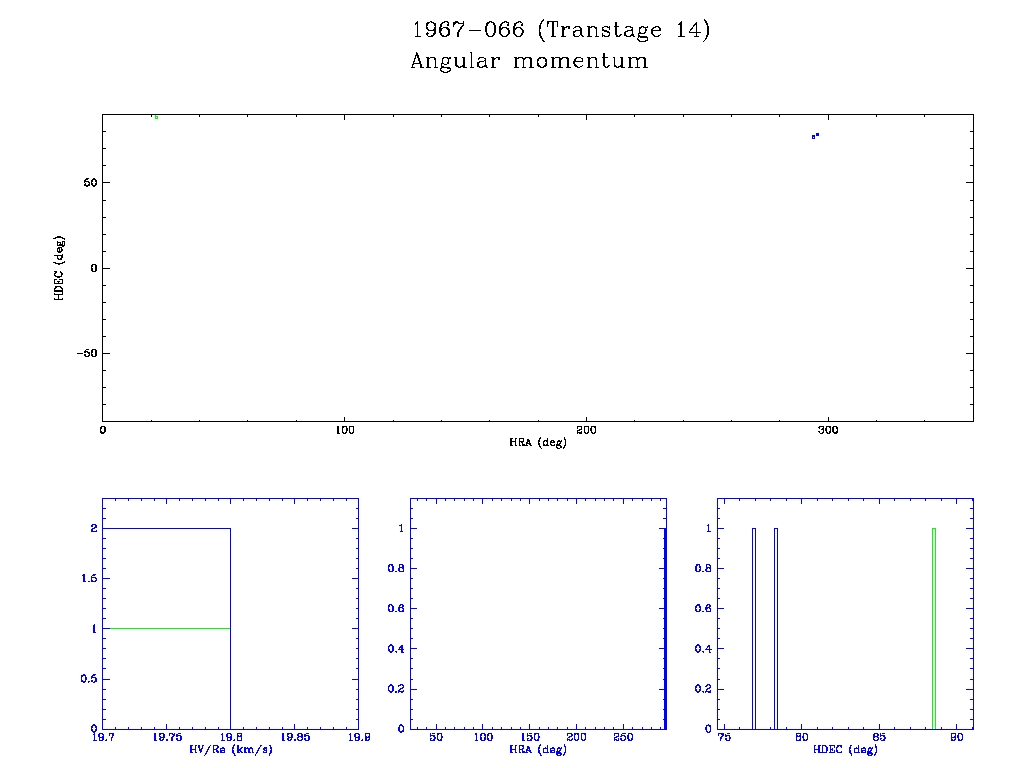This screenshot has width=1024, height=768.
Task: Select the green data point in the scatter plot
Action: click(x=156, y=117)
